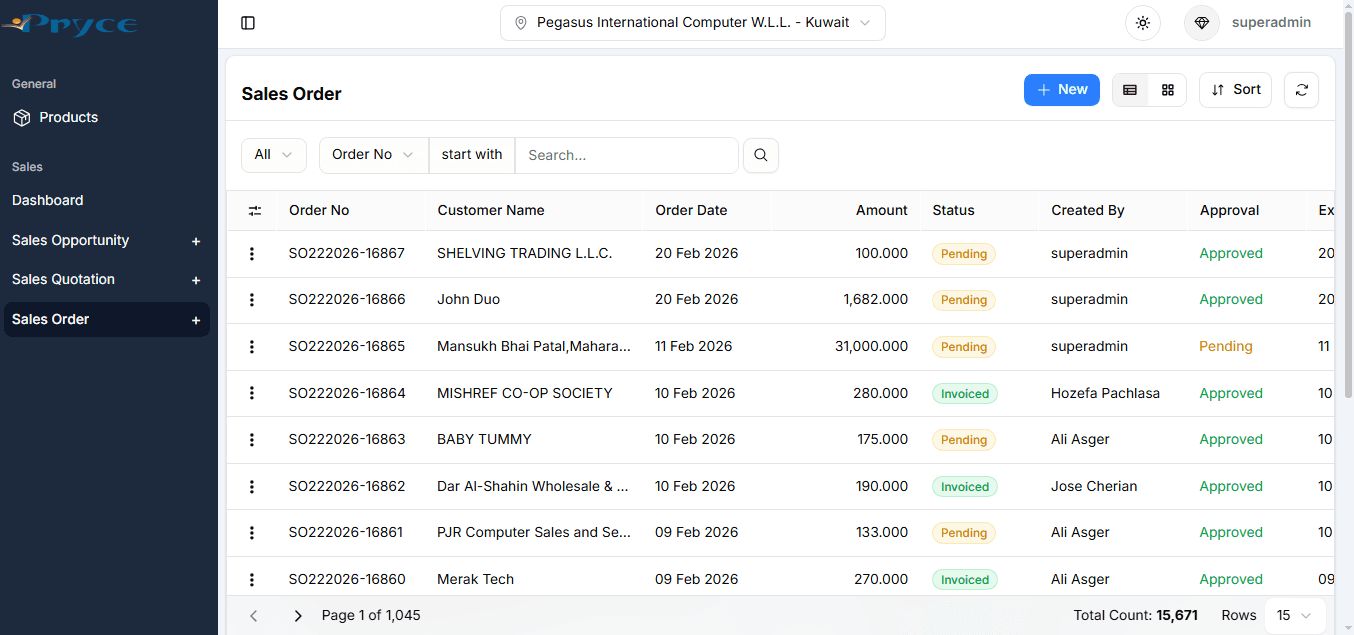Change rows per page from 15
Image resolution: width=1354 pixels, height=635 pixels.
coord(1294,615)
